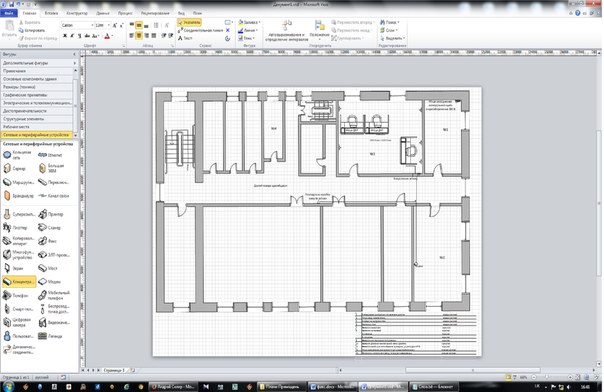This screenshot has width=604, height=392.
Task: Open the Основные компоненты здания stencil
Action: (37, 79)
